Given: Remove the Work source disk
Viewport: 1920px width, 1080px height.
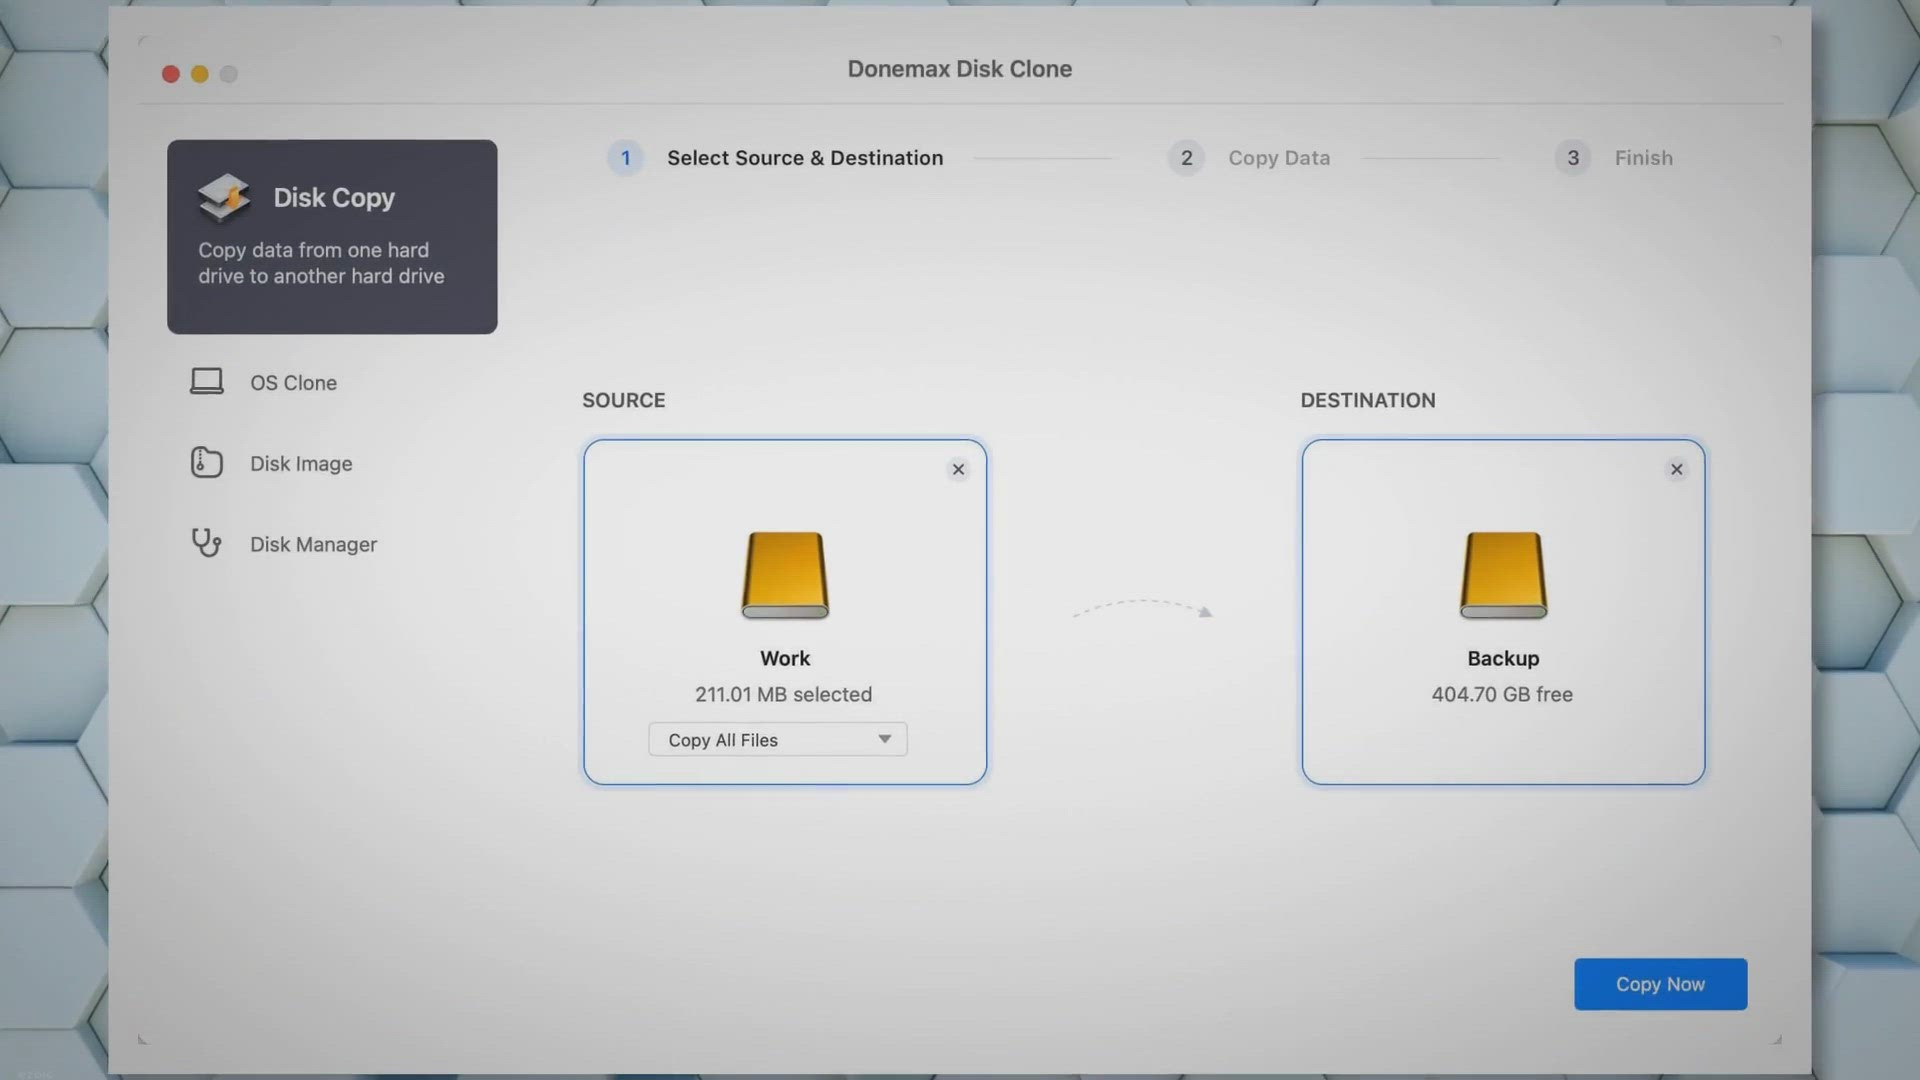Looking at the screenshot, I should point(958,469).
